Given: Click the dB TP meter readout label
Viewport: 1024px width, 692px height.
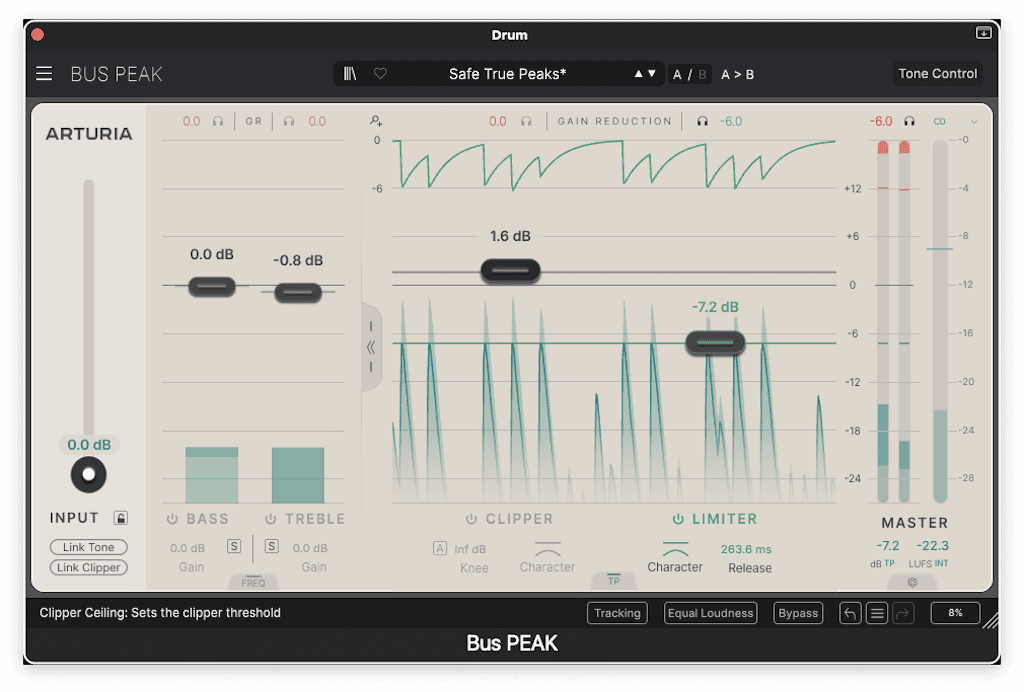Looking at the screenshot, I should (882, 563).
